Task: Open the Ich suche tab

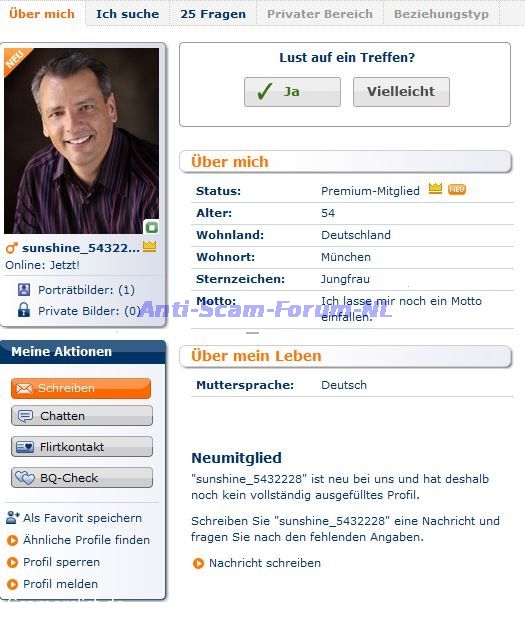Action: pos(128,14)
